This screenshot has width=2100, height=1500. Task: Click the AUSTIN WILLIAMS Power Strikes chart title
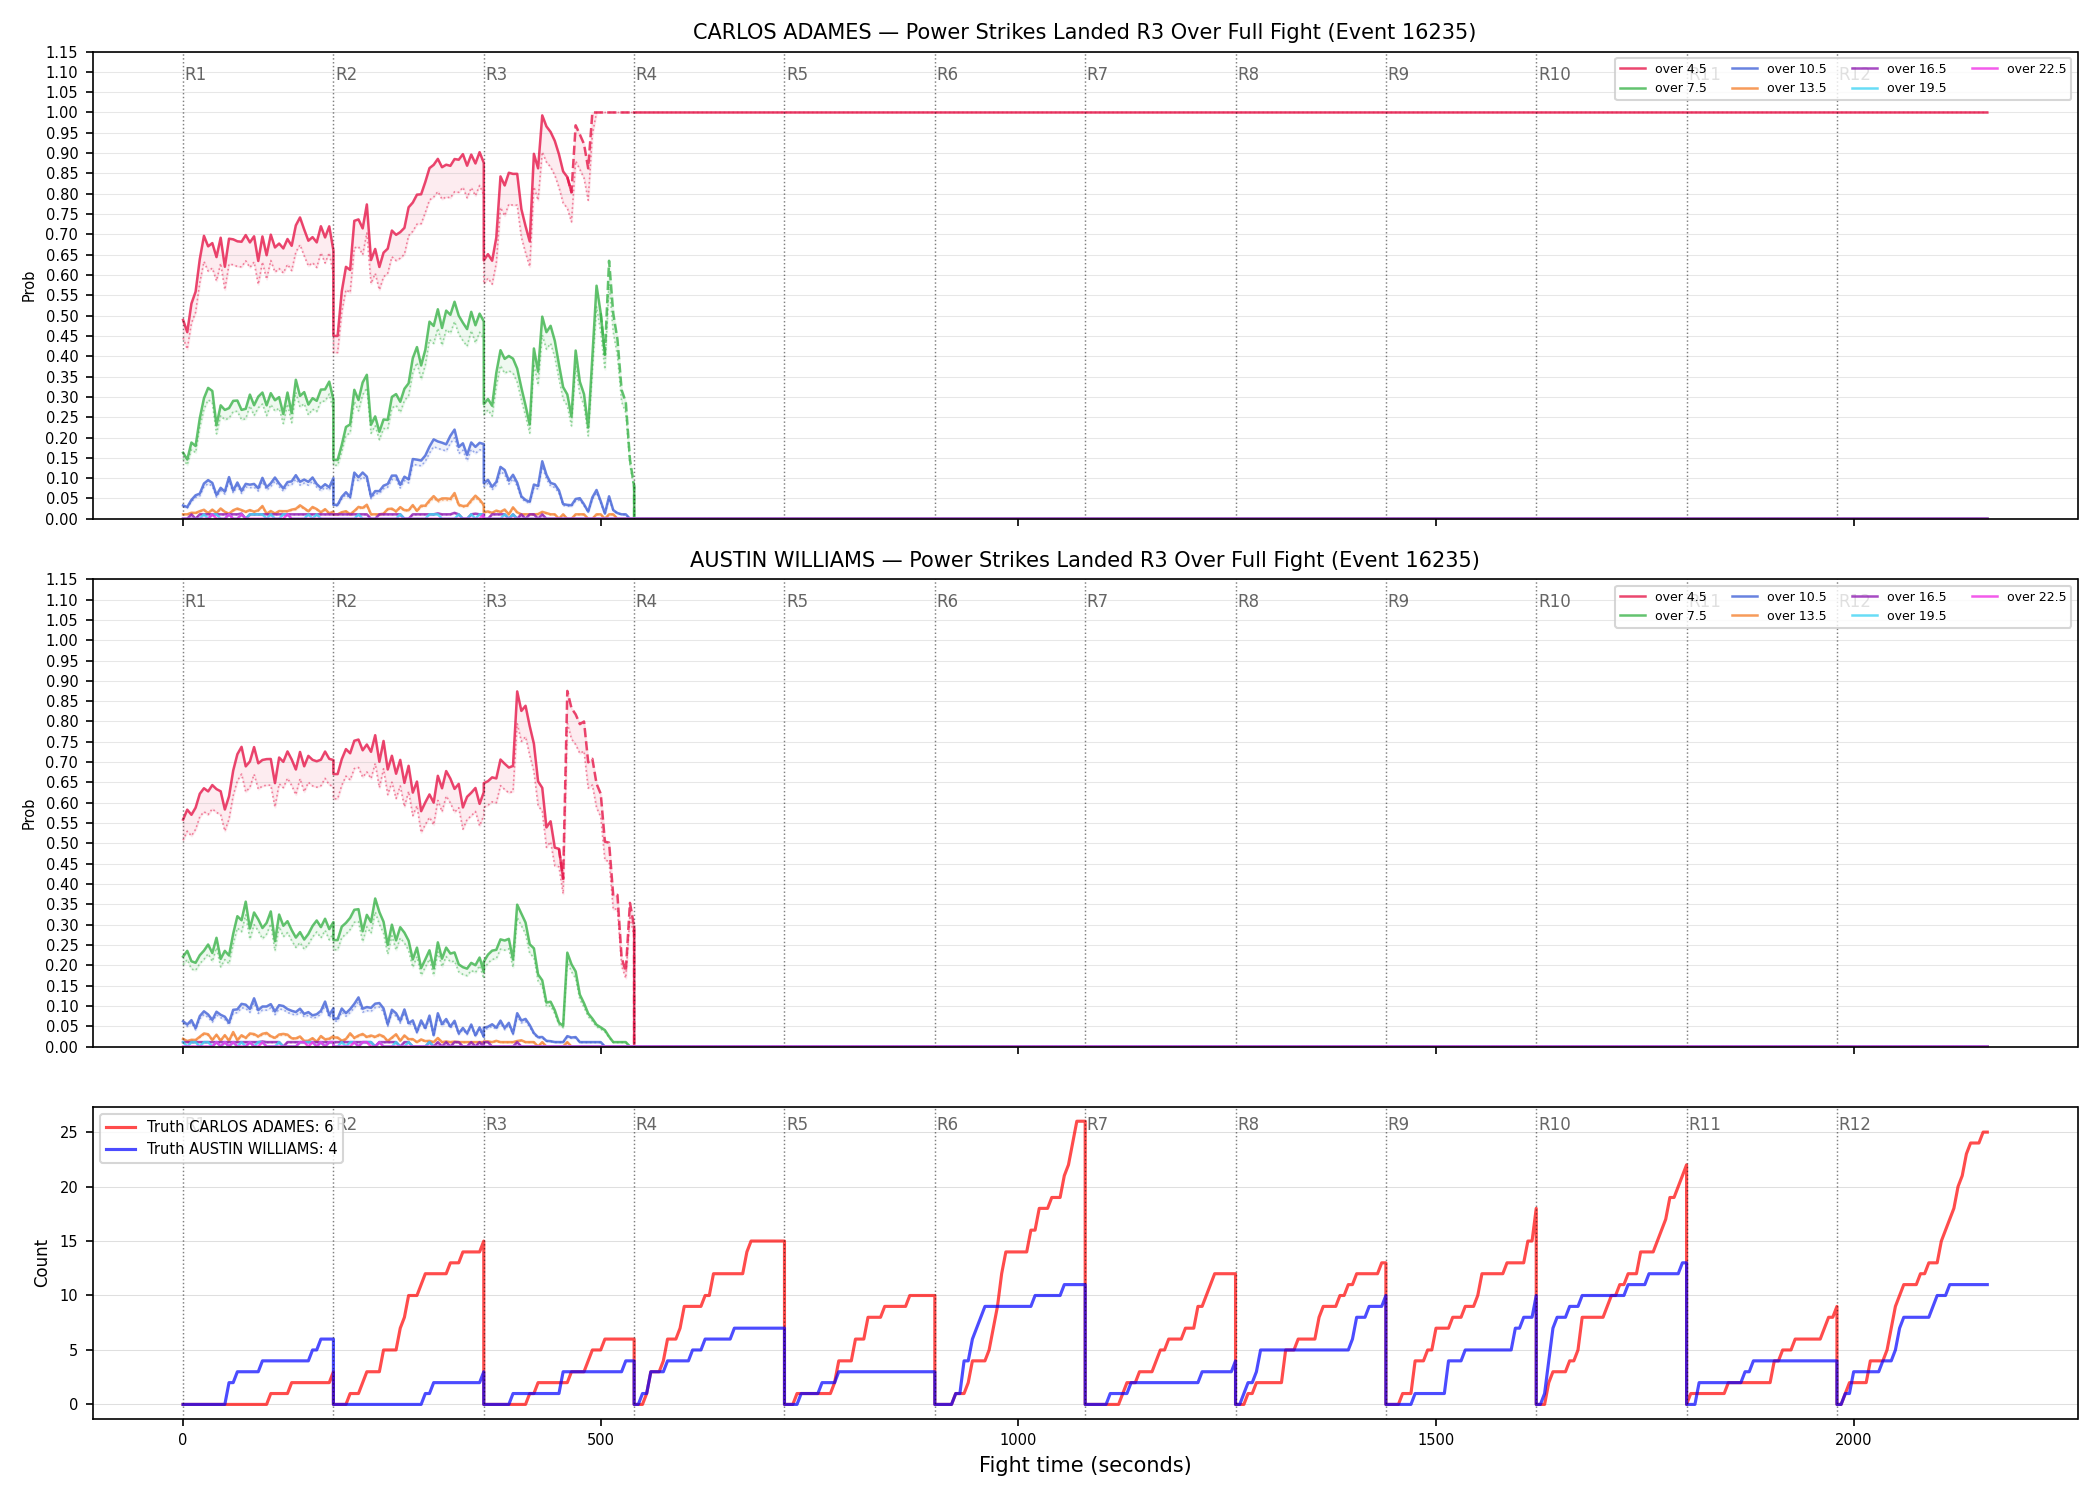[x=1084, y=560]
